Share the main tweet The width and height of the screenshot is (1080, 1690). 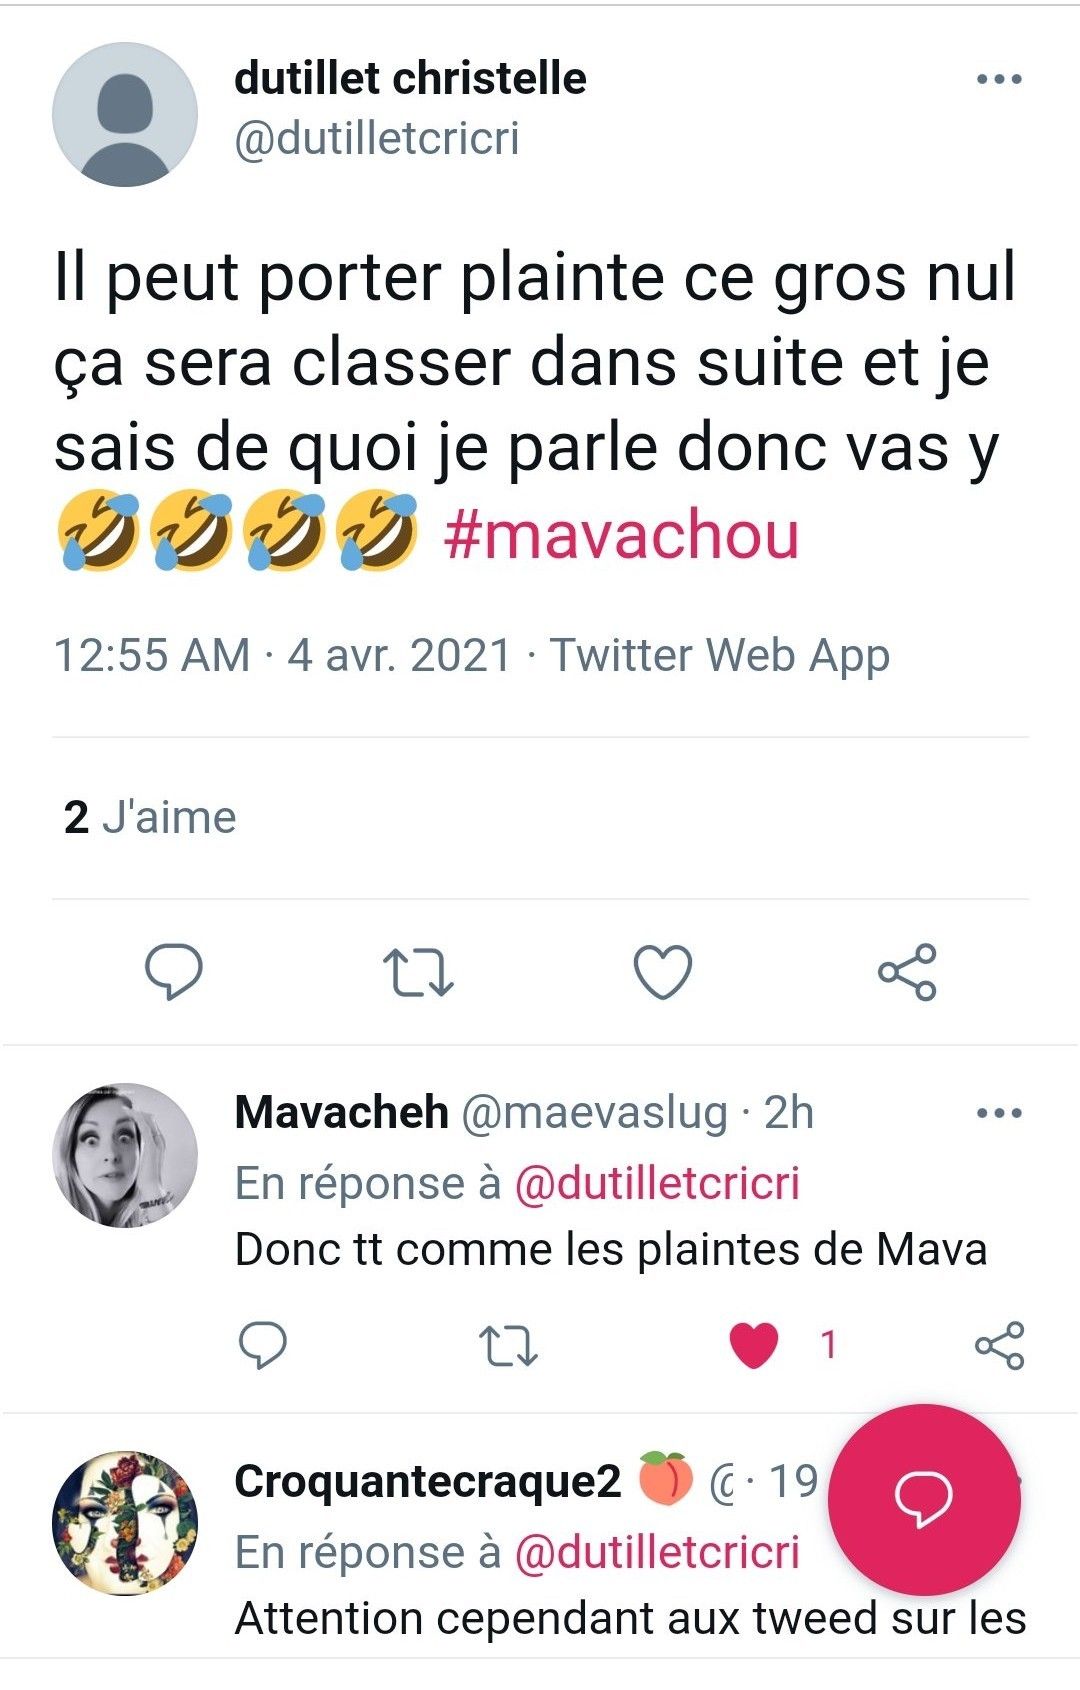pos(907,972)
